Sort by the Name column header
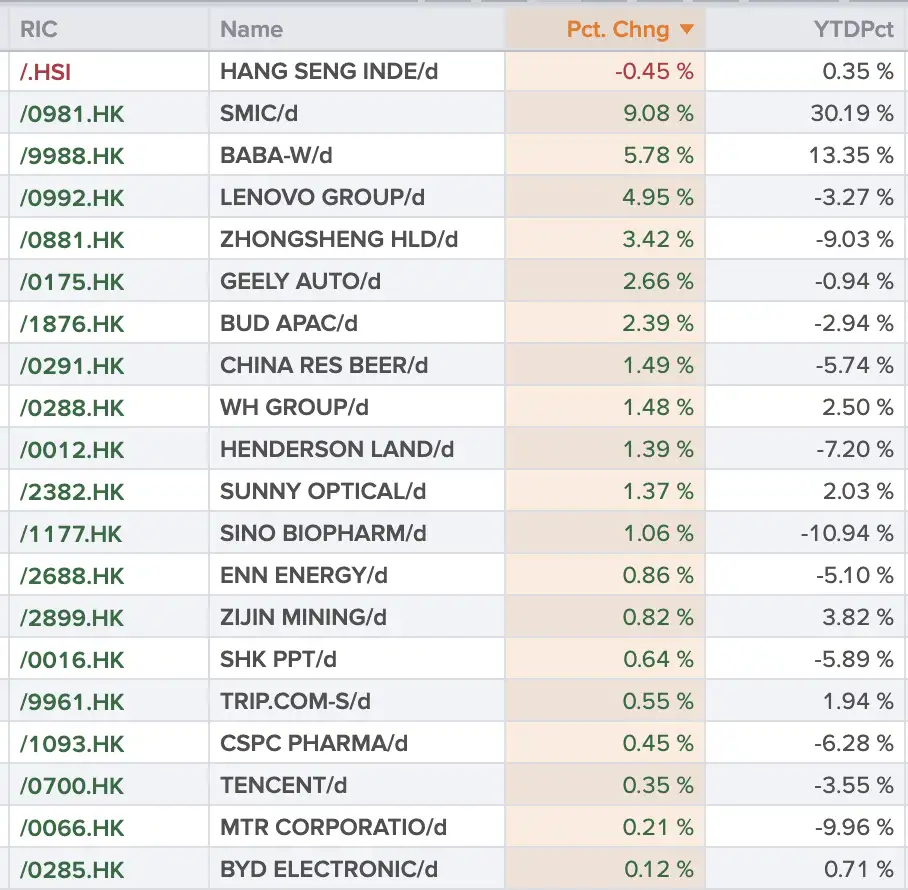The image size is (908, 890). (x=251, y=30)
